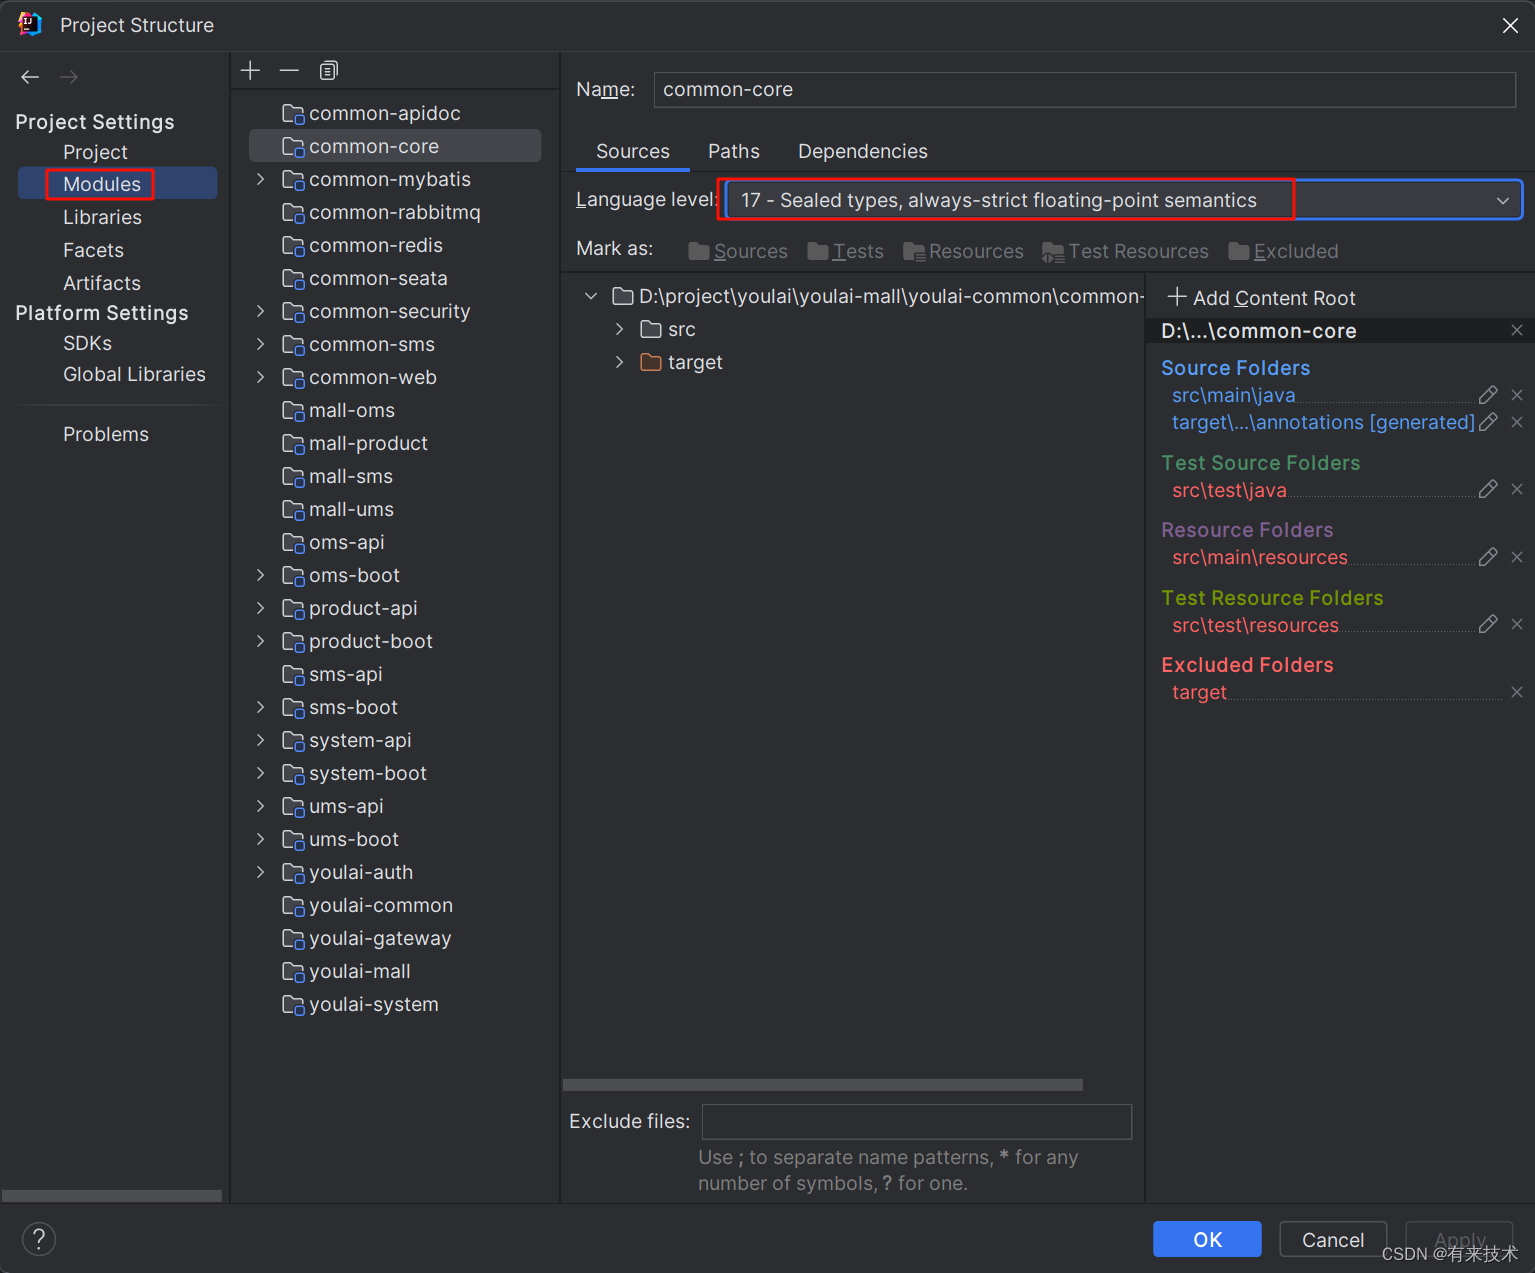Screen dimensions: 1535x1273
Task: Expand the common-sms module
Action: coord(261,344)
